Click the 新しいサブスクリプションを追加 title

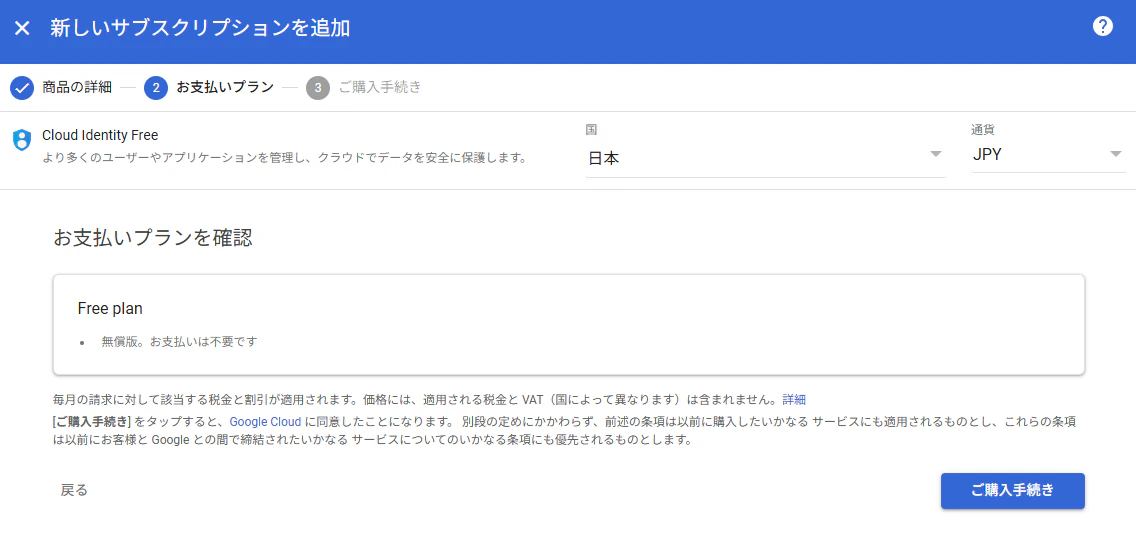coord(200,28)
